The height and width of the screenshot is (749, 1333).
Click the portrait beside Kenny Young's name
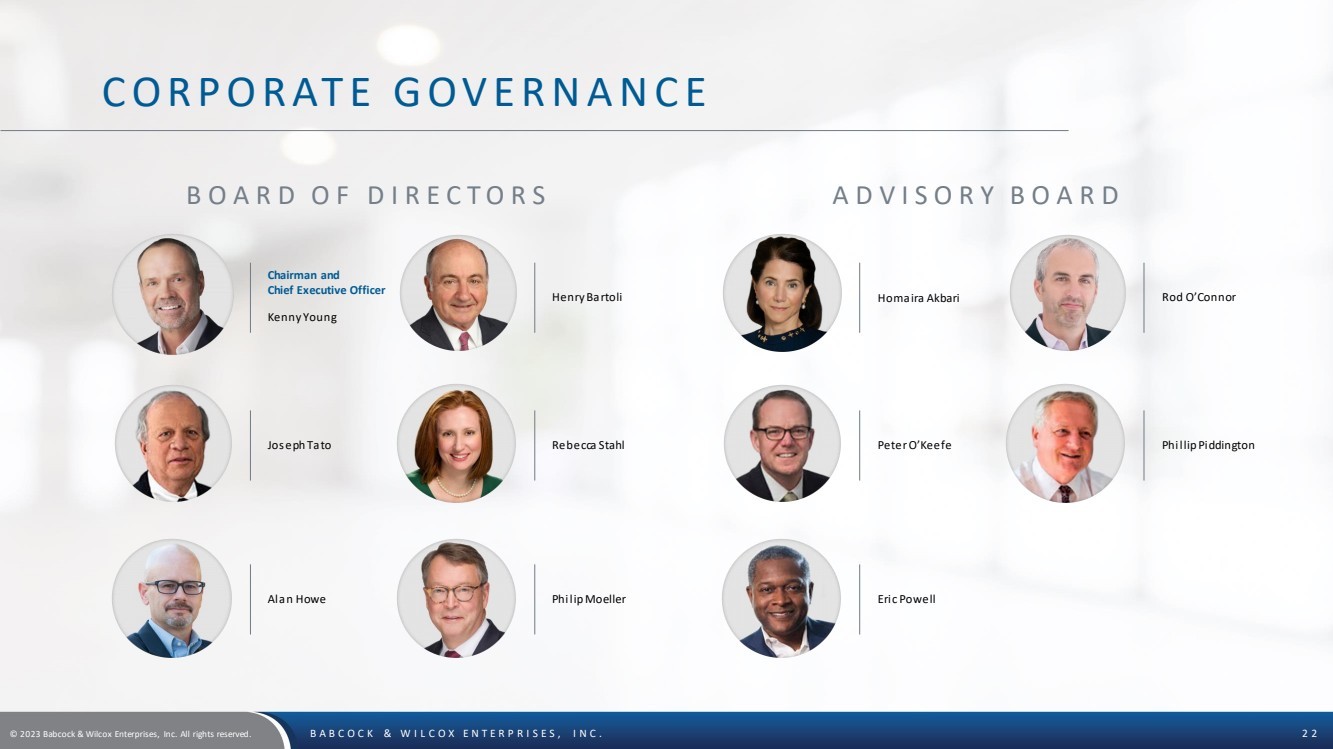[x=172, y=295]
